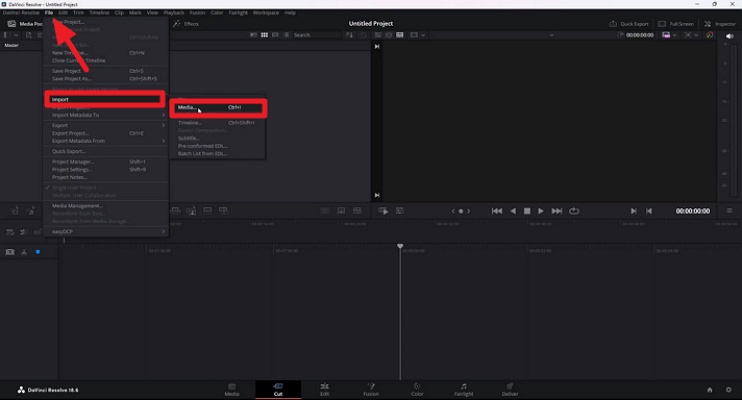
Task: Open the Inspector panel
Action: coord(720,24)
